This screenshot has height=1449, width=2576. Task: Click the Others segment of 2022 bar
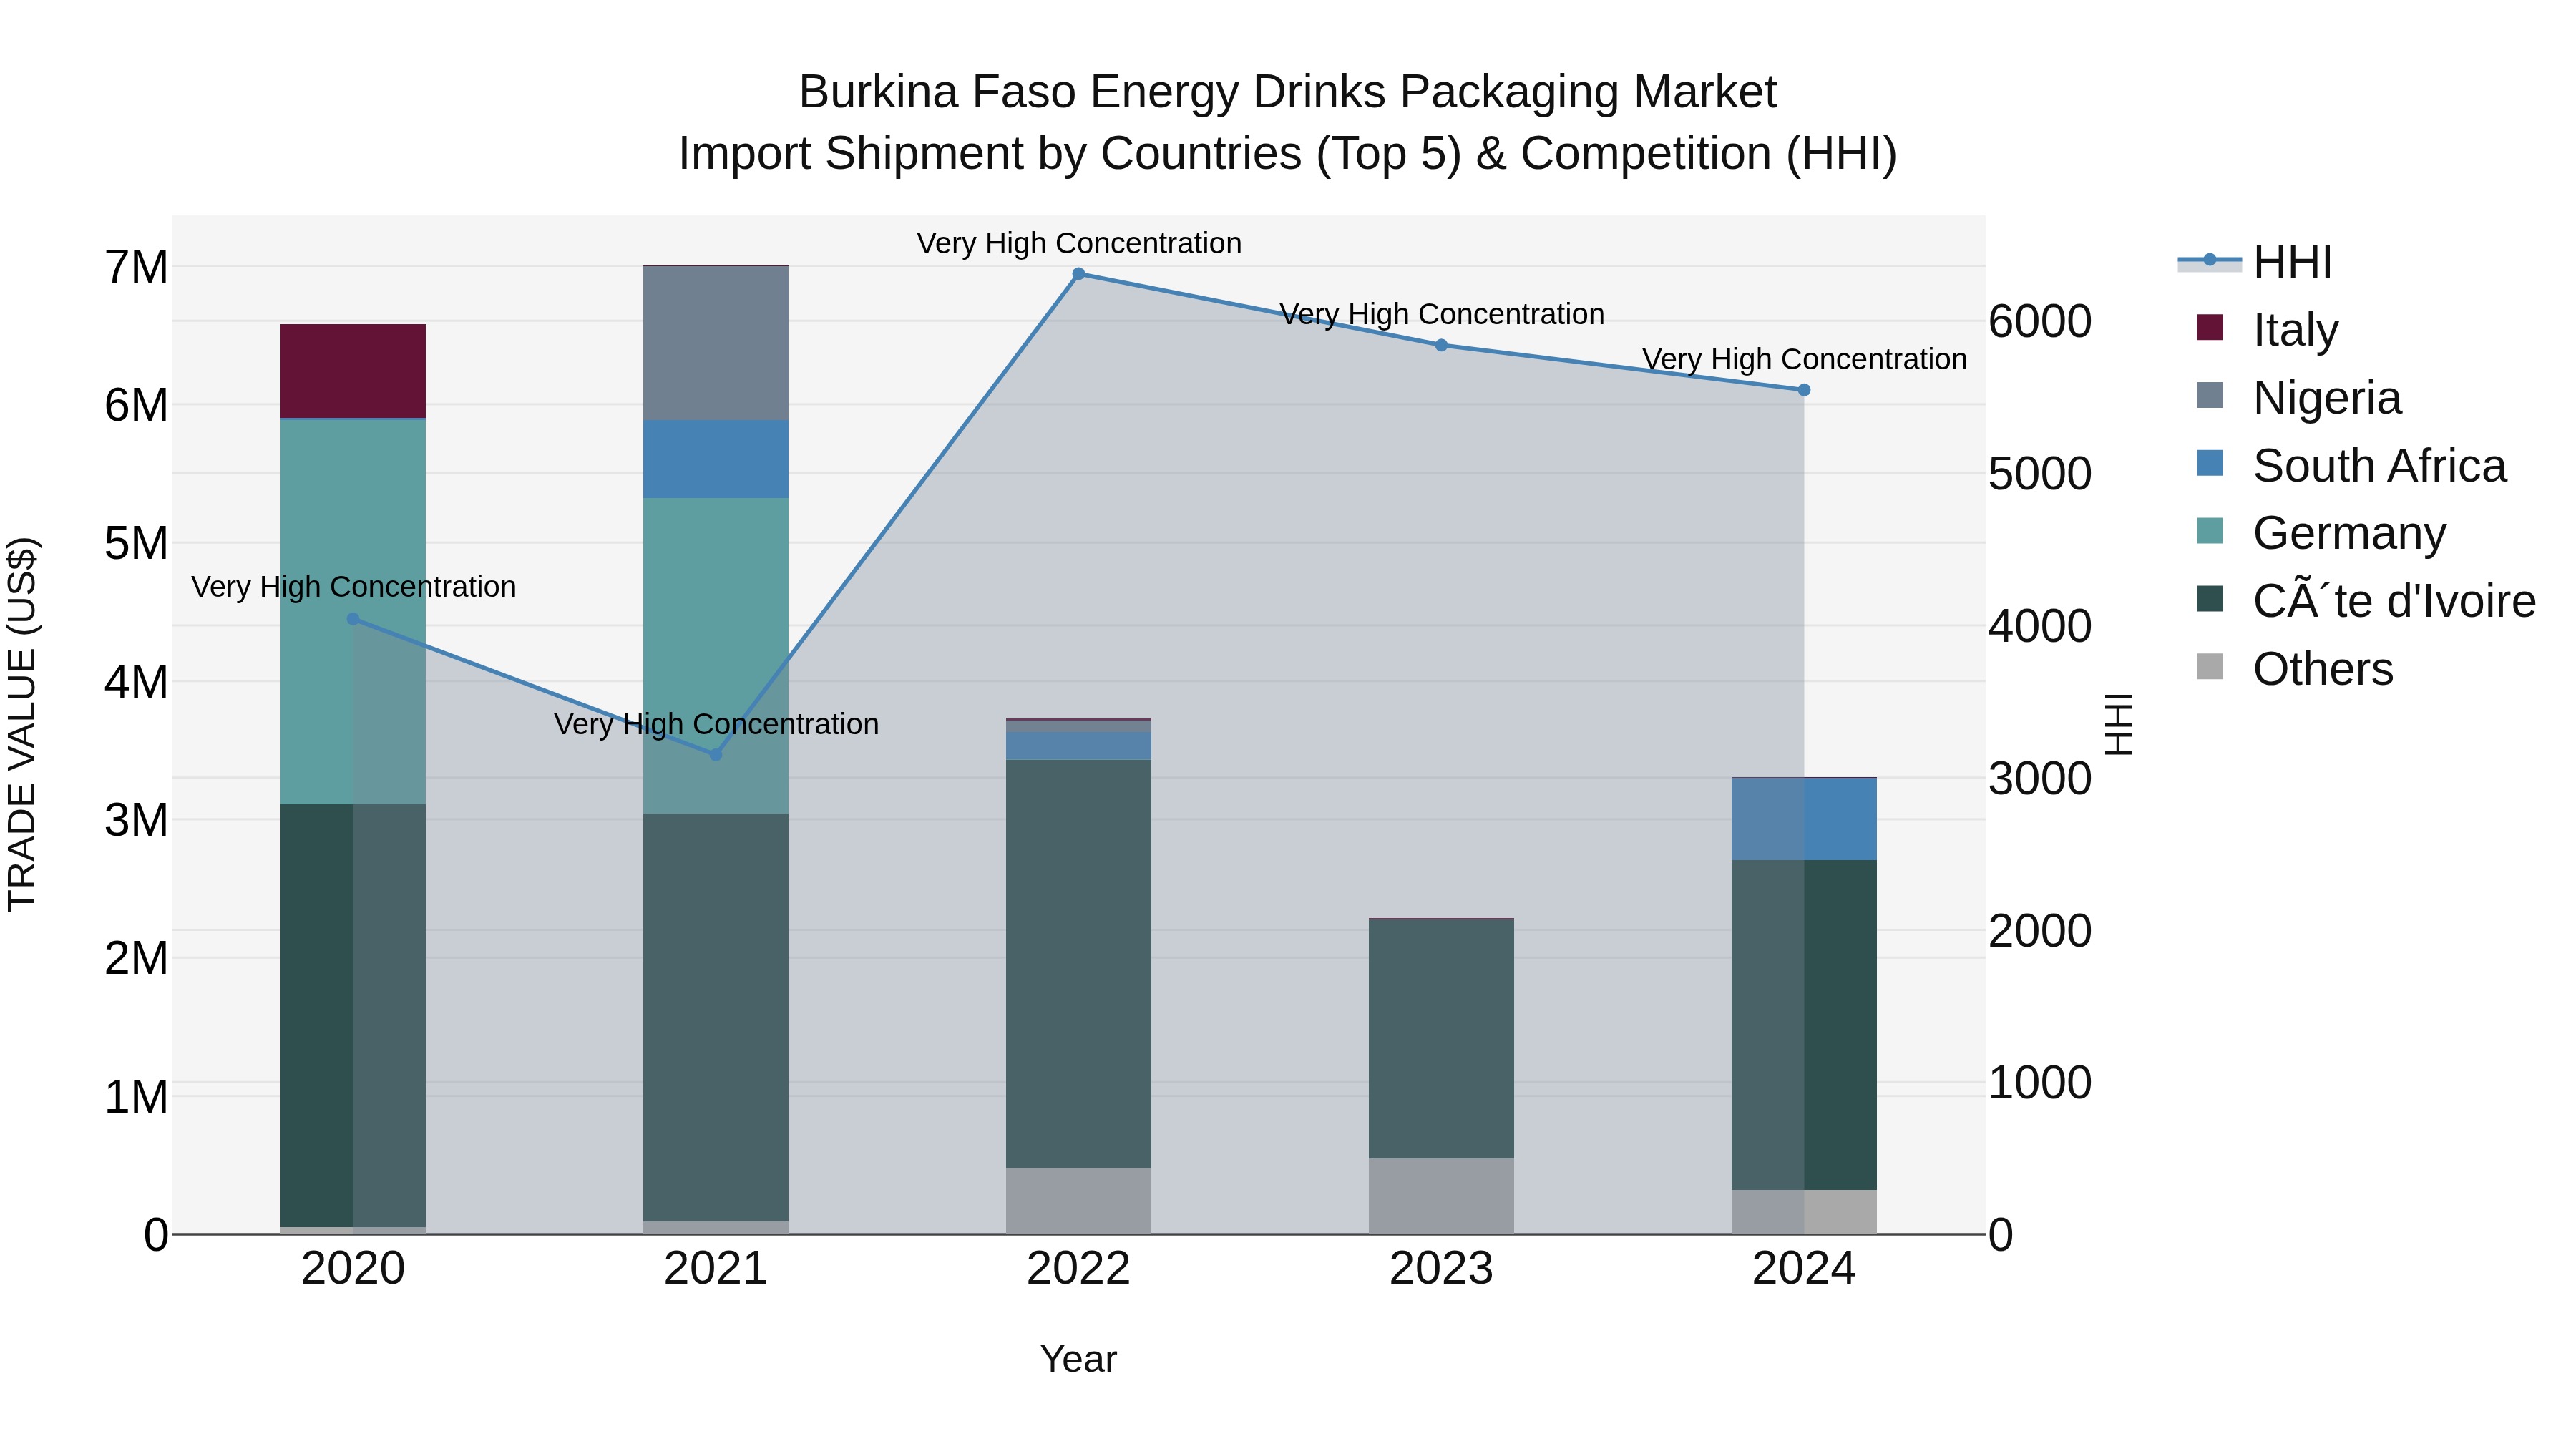click(x=1079, y=1201)
